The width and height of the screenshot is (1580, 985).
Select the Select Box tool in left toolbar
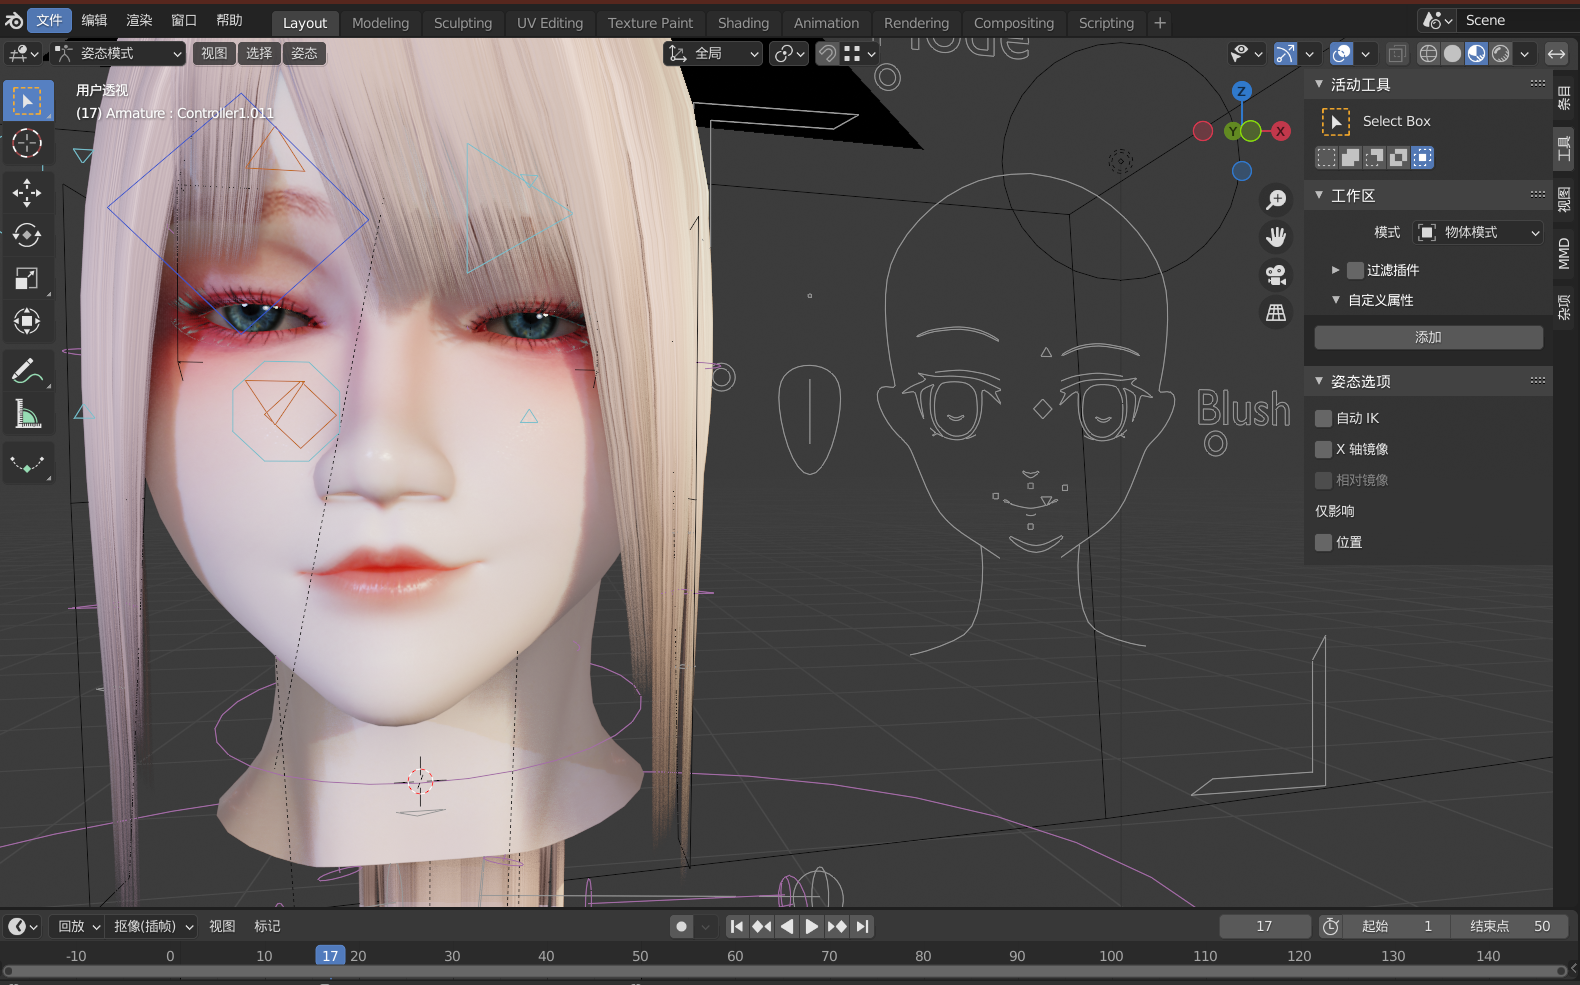click(x=27, y=101)
